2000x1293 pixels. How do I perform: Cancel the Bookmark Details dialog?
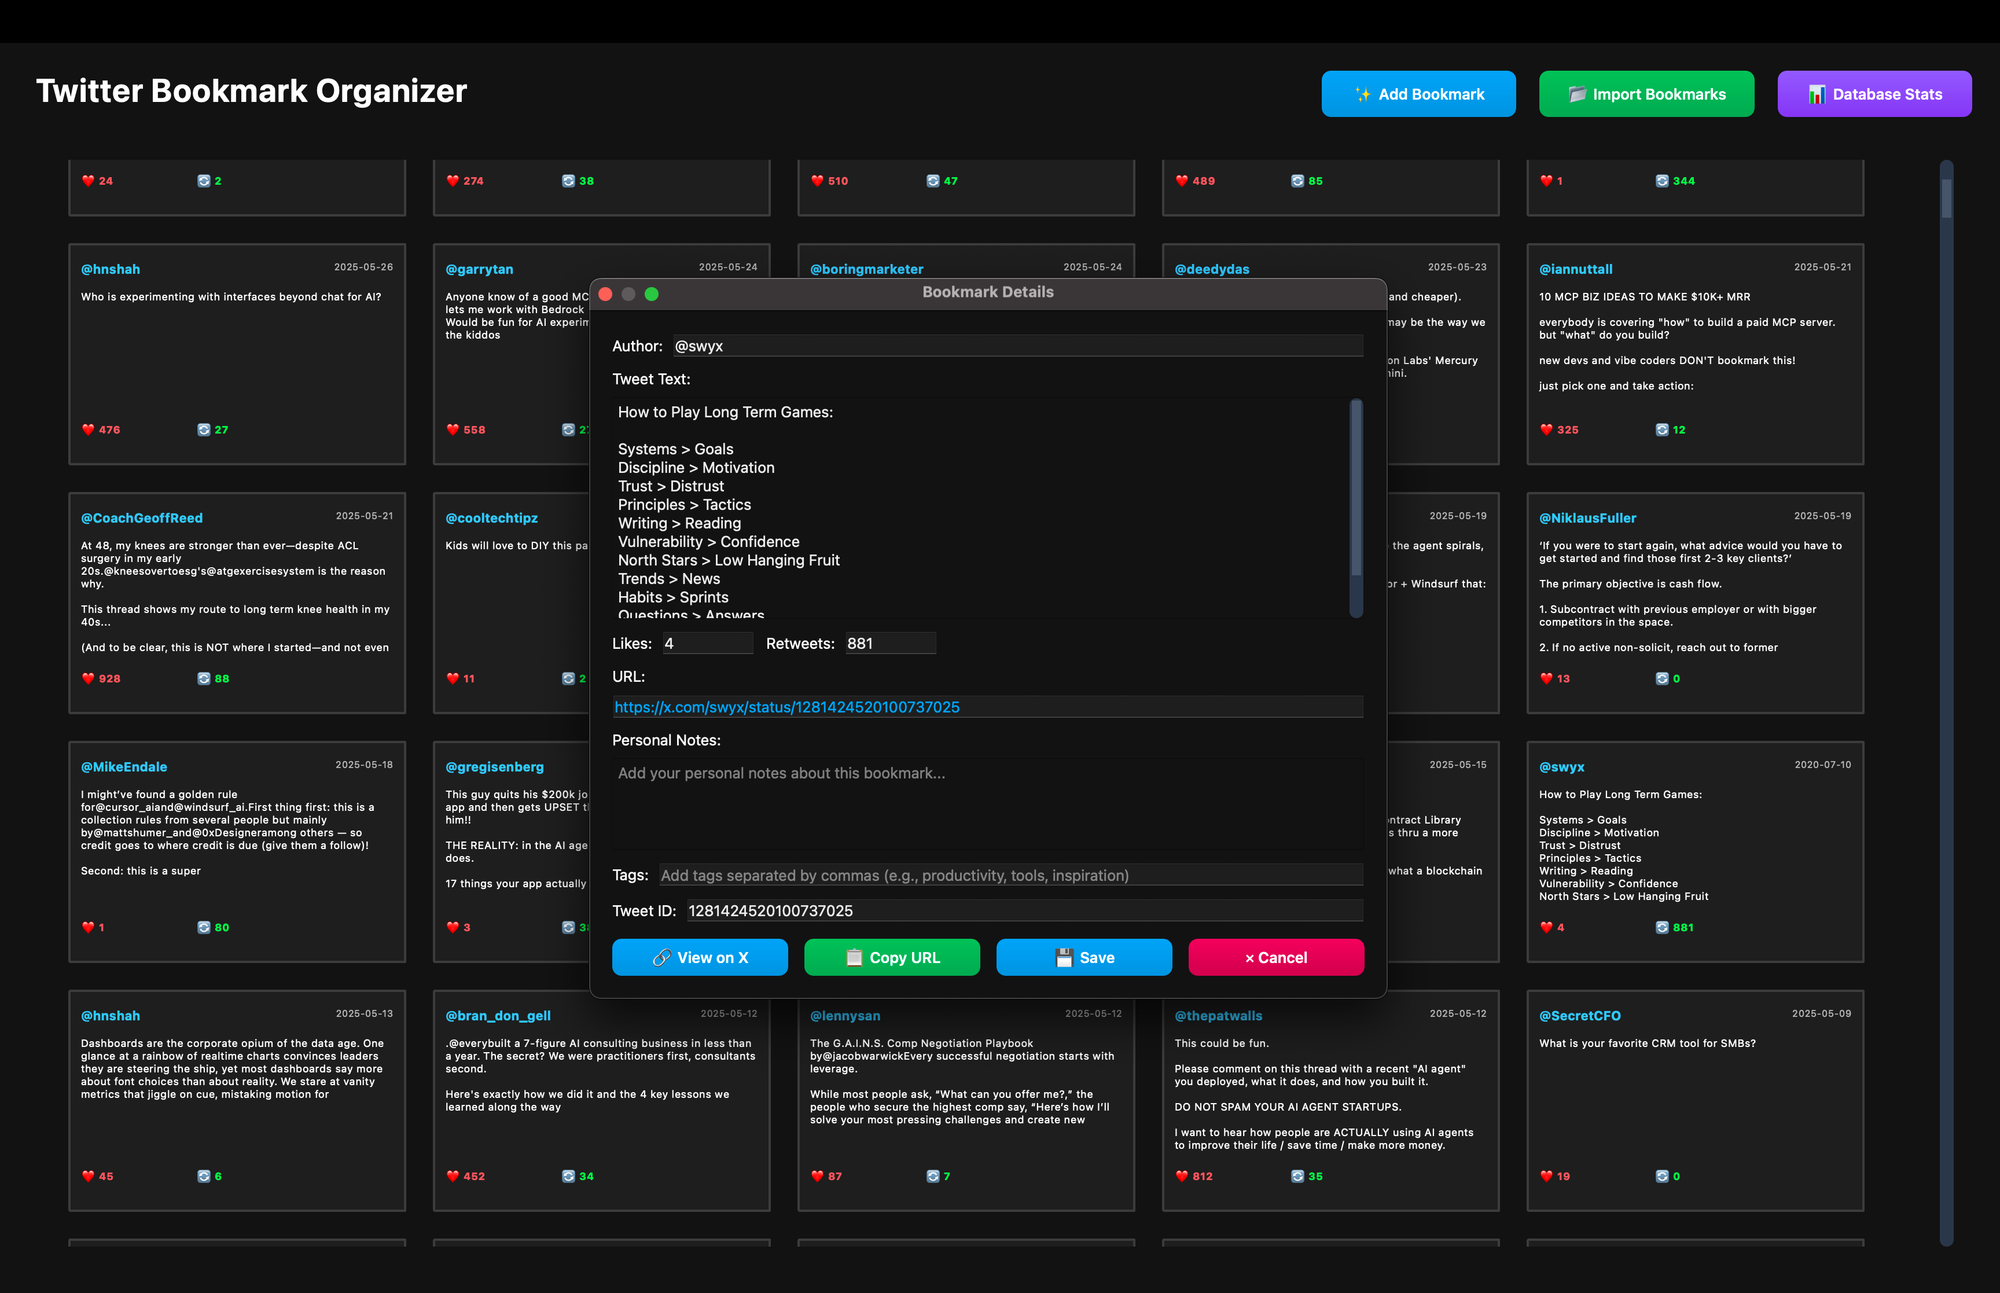point(1275,957)
